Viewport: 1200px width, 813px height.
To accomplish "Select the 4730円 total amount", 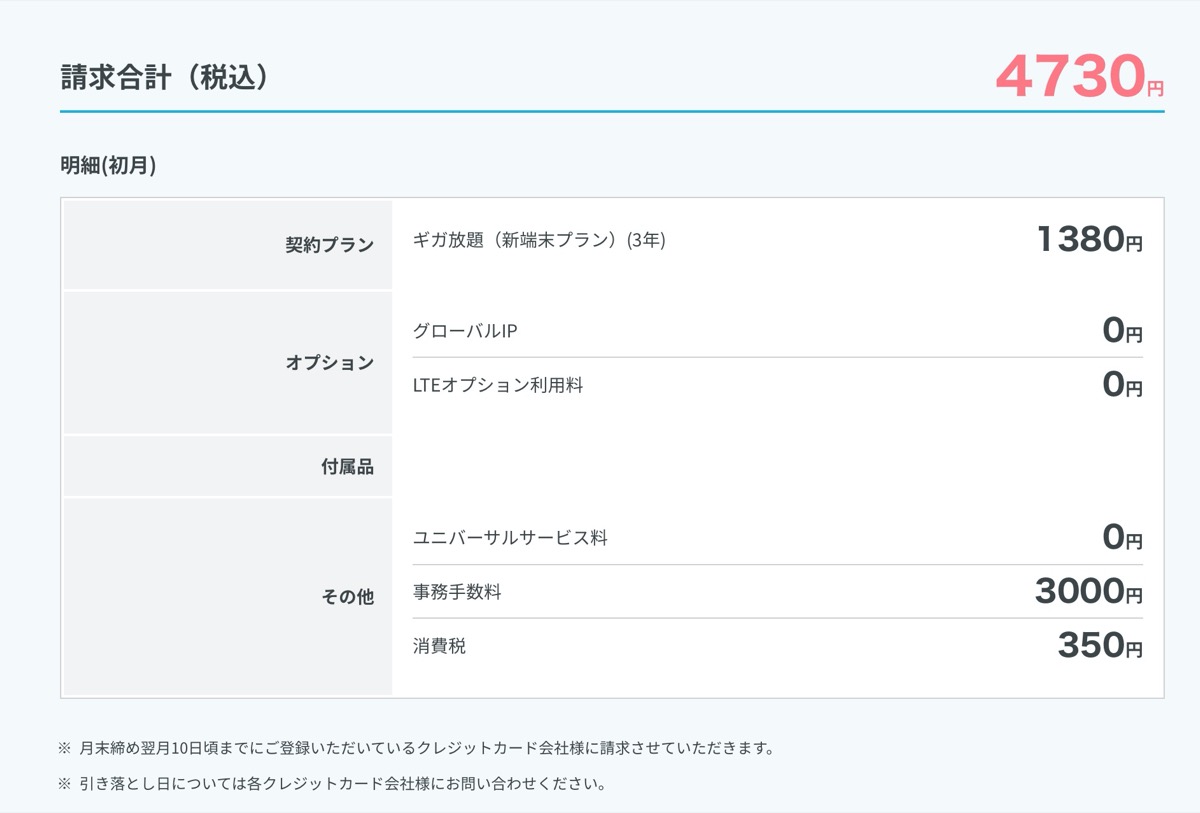I will [1080, 77].
